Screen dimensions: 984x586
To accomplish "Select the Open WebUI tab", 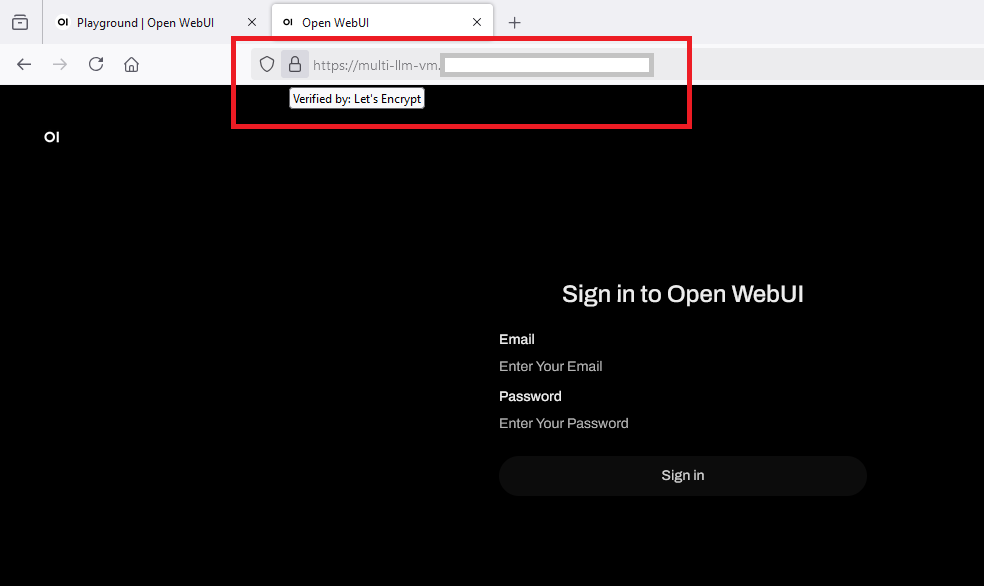I will tap(382, 23).
